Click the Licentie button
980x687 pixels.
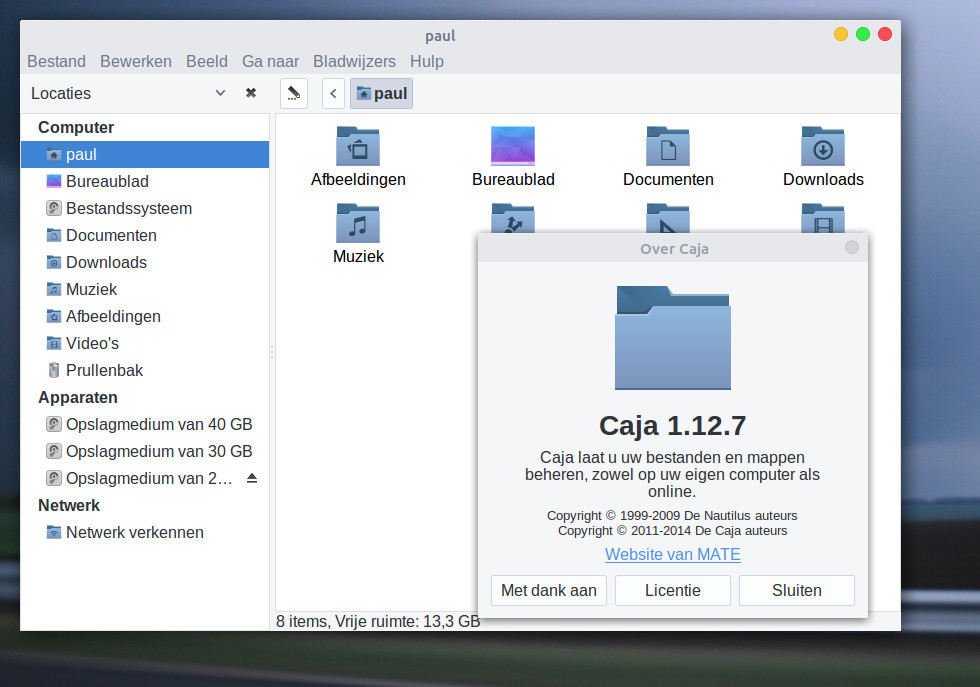[x=672, y=591]
